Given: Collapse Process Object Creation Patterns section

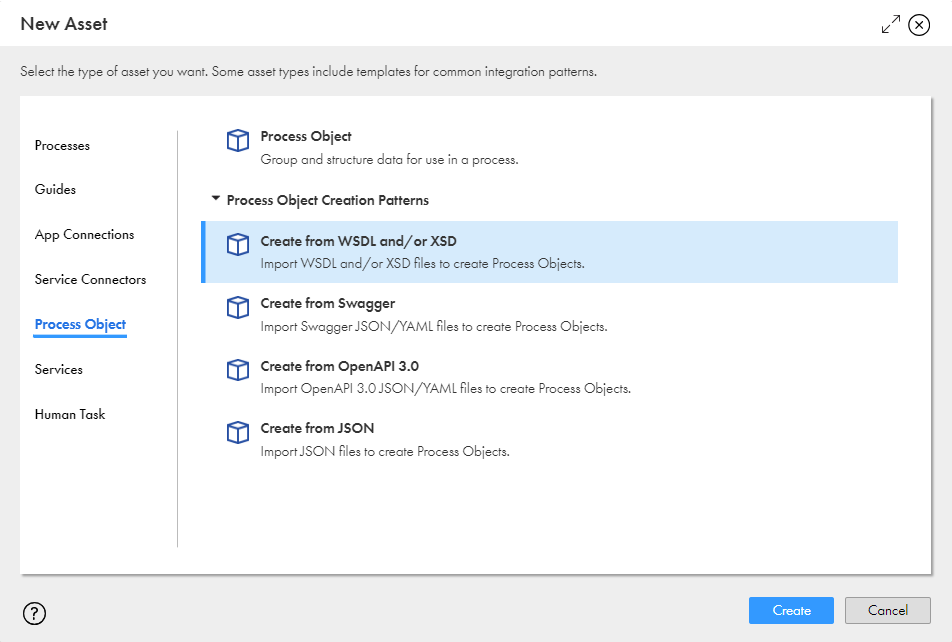Looking at the screenshot, I should tap(216, 199).
